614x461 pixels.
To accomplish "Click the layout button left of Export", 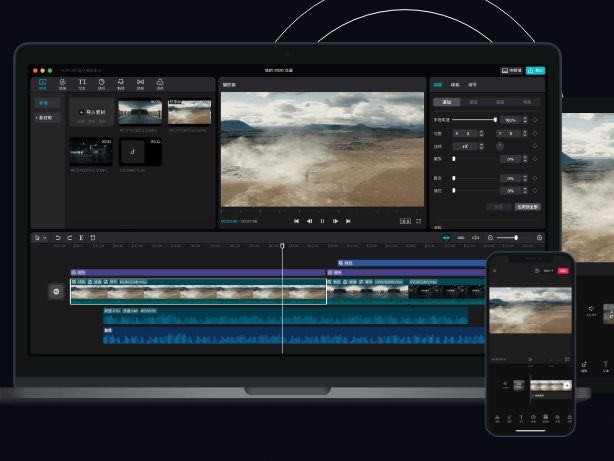I will [x=511, y=71].
